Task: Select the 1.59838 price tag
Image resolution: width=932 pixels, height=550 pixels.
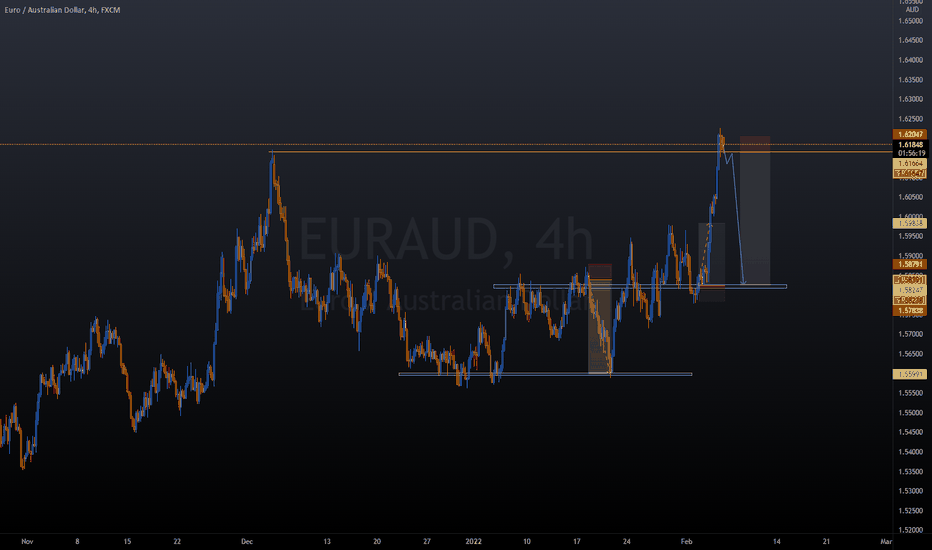Action: tap(910, 224)
